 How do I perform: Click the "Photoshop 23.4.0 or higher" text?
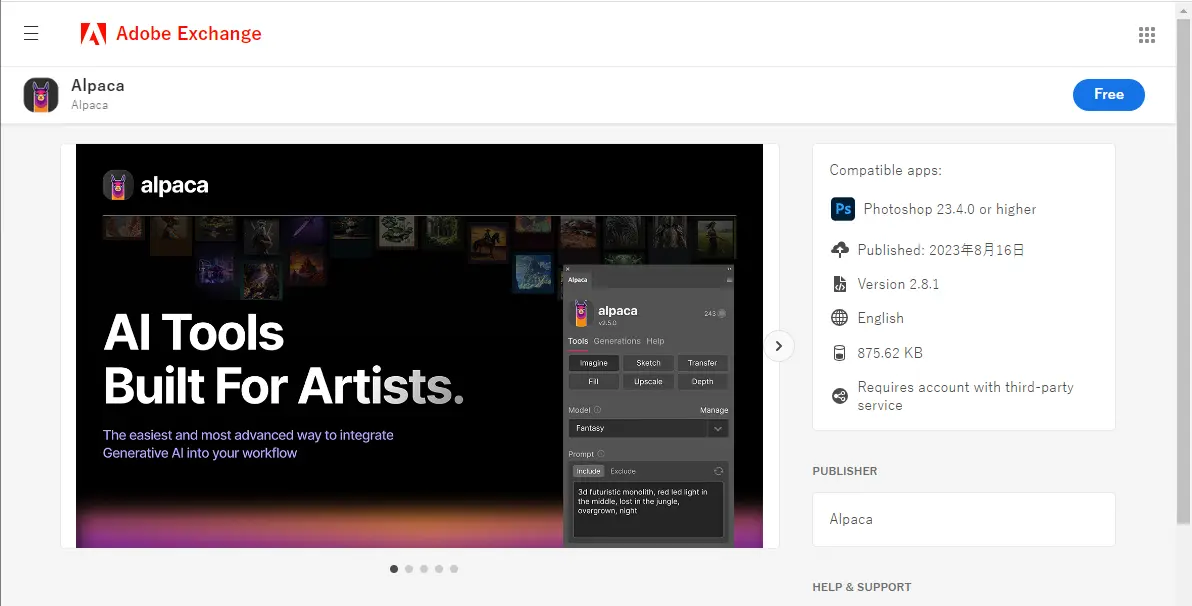(x=949, y=209)
